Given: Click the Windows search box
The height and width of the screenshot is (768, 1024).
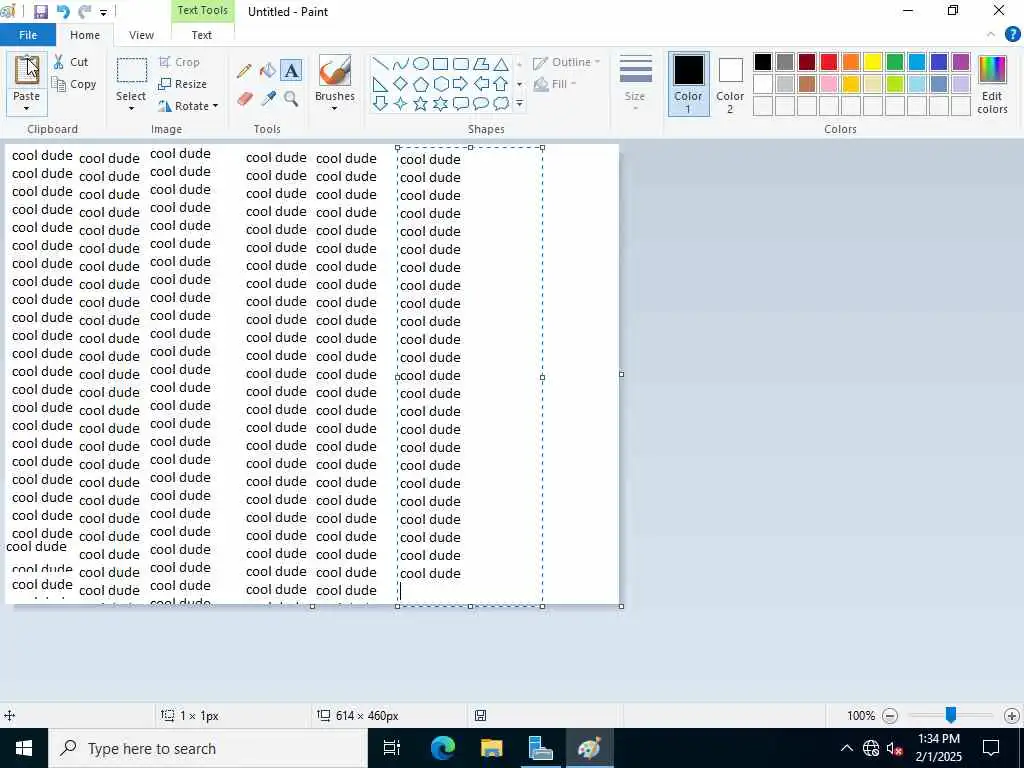Looking at the screenshot, I should point(208,748).
